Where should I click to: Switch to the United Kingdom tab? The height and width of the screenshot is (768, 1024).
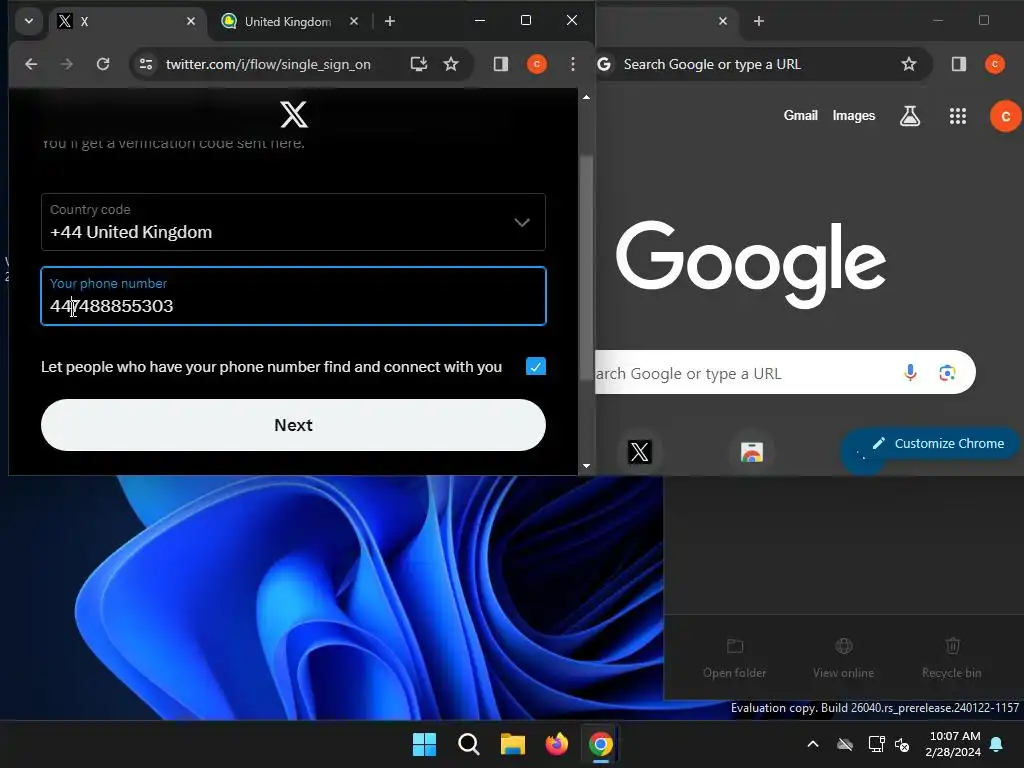point(287,22)
